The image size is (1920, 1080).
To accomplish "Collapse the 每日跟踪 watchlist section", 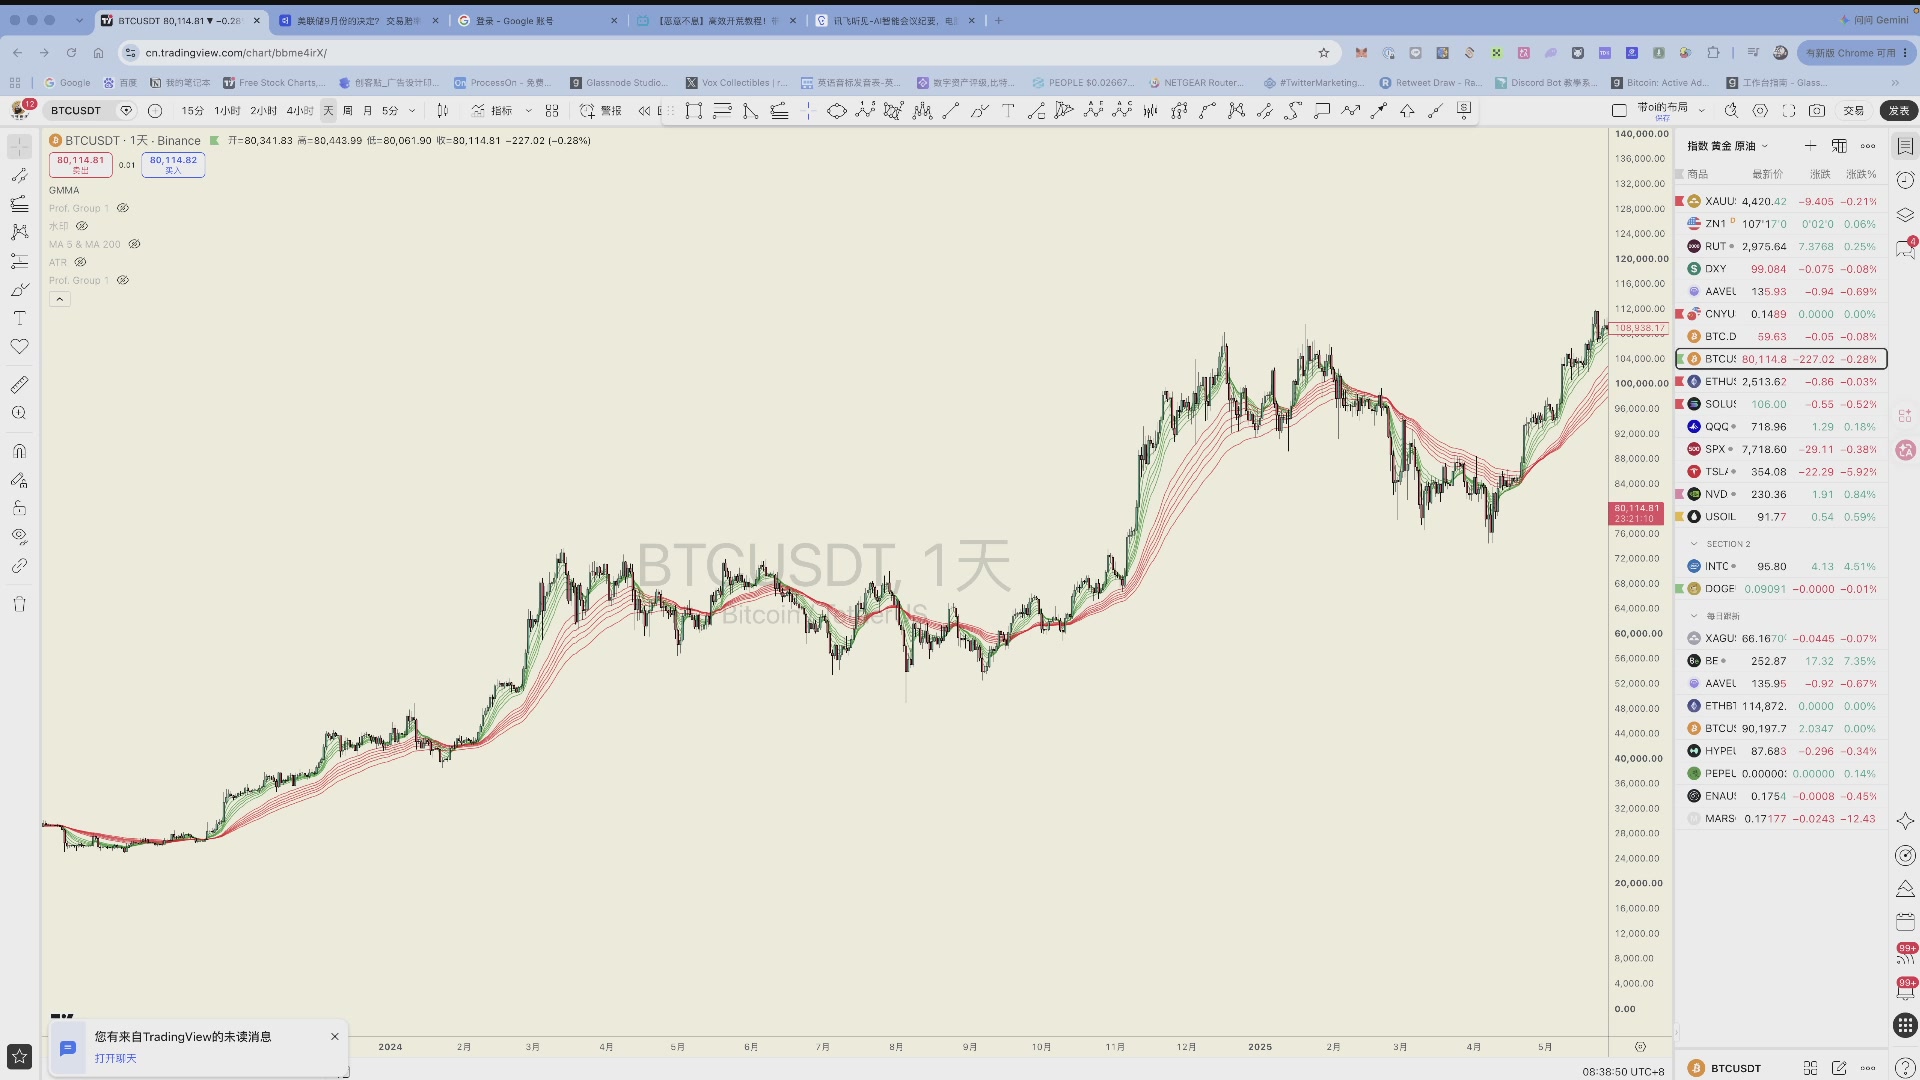I will (1694, 616).
